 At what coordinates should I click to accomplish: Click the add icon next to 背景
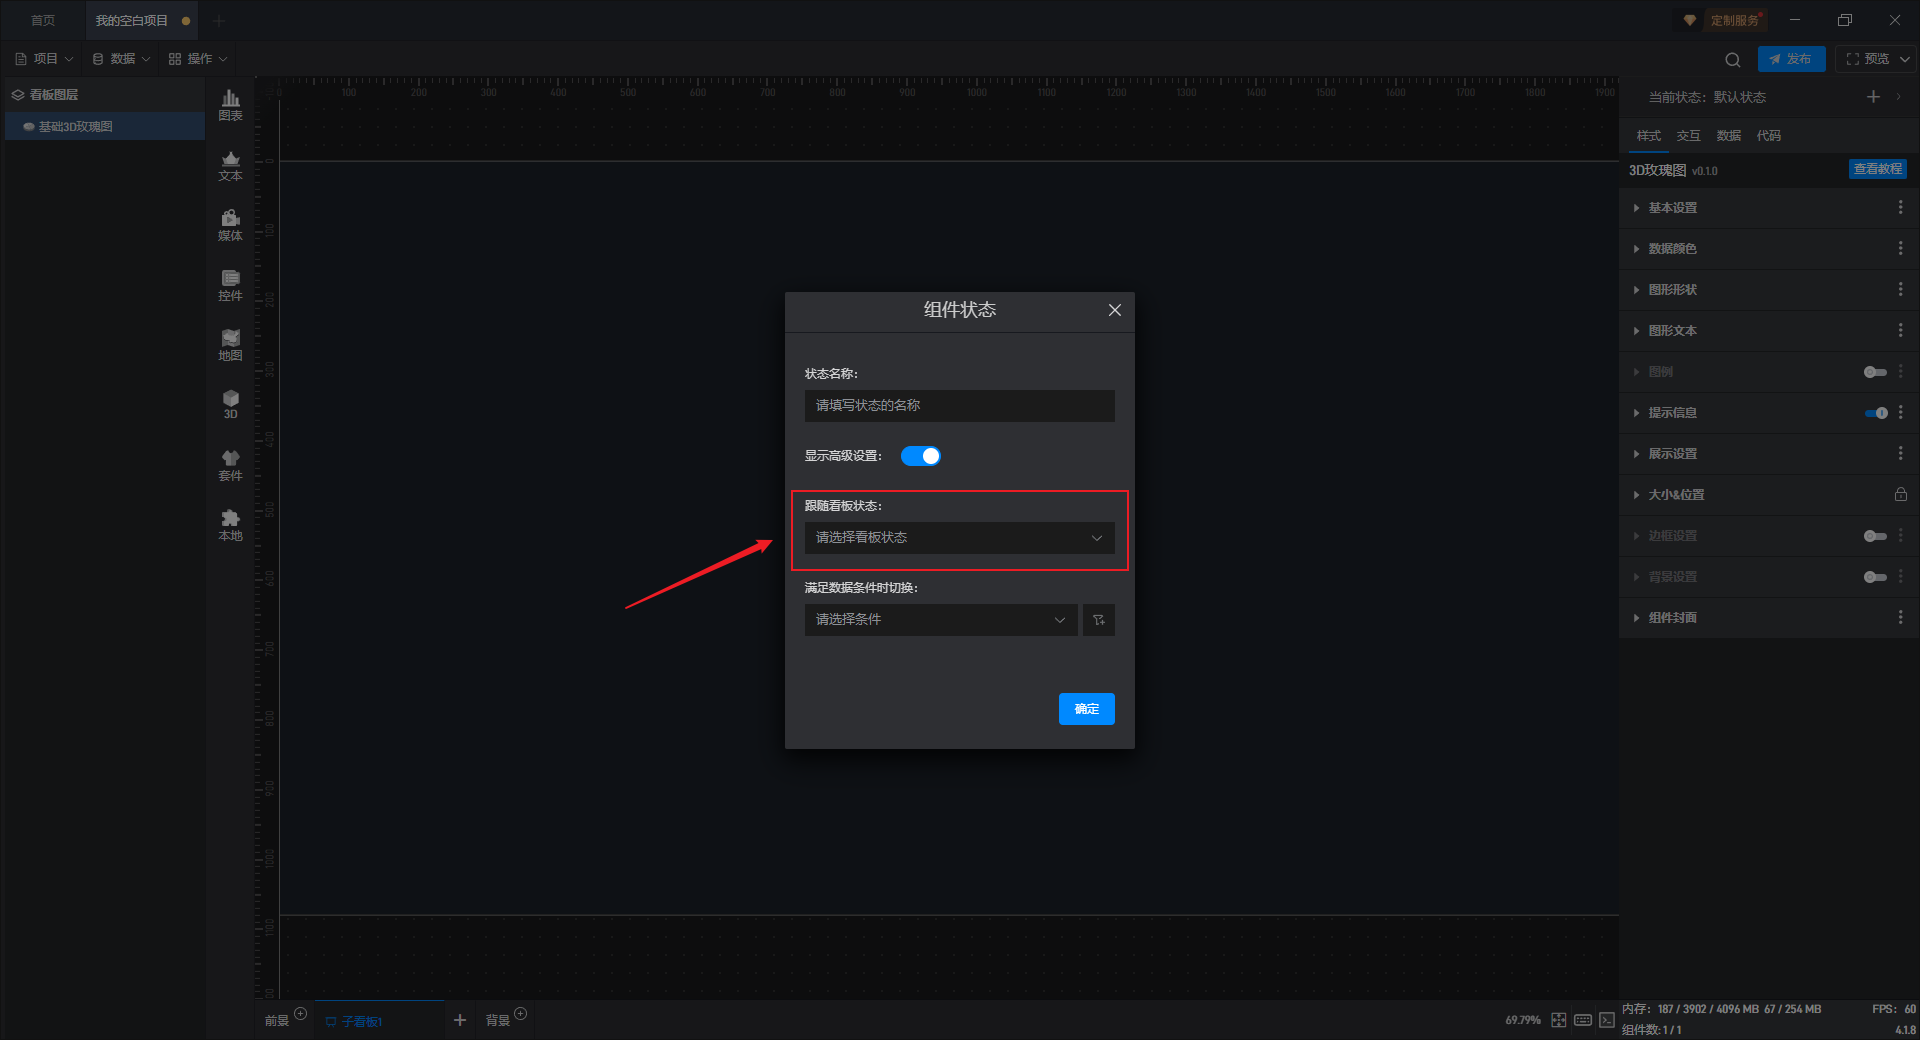521,1013
